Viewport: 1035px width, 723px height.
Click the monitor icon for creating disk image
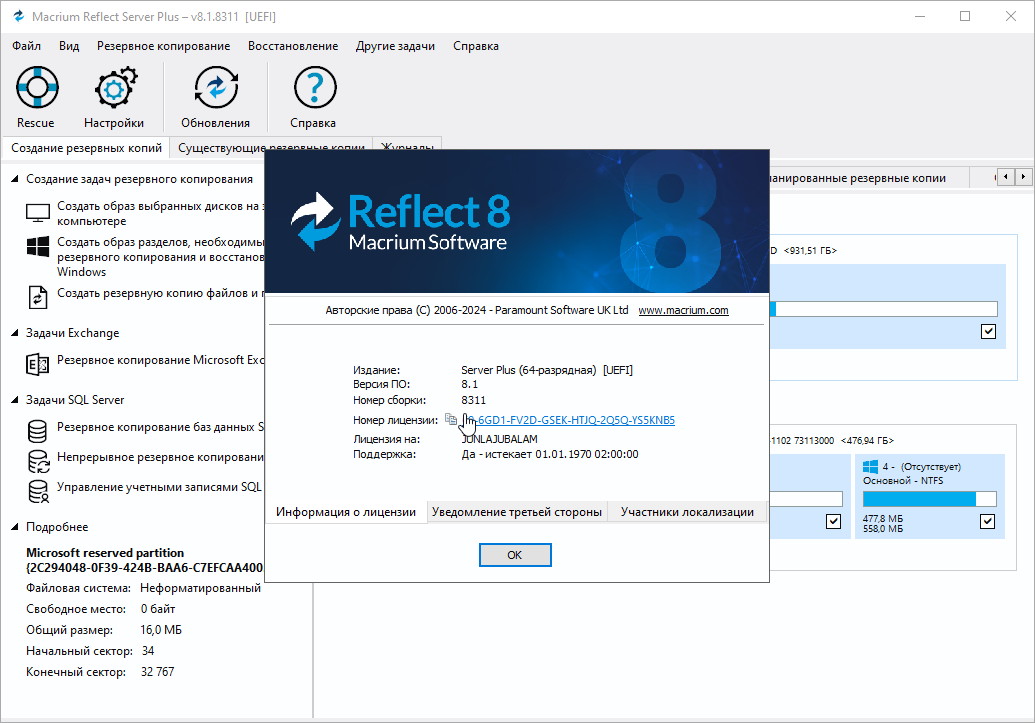38,213
